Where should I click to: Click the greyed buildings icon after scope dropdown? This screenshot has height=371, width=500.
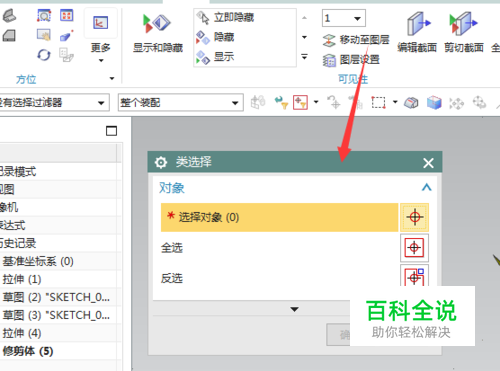click(x=258, y=103)
